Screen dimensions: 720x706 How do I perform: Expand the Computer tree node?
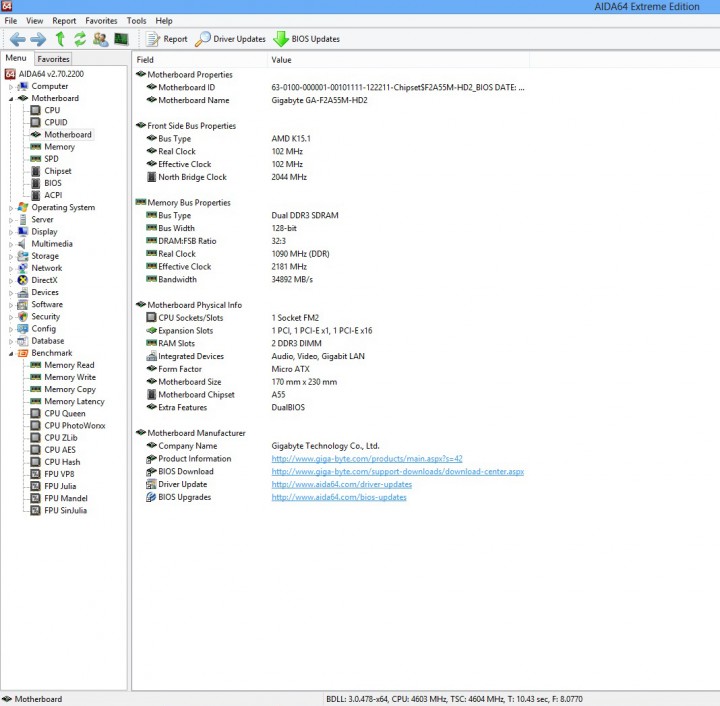click(x=11, y=86)
